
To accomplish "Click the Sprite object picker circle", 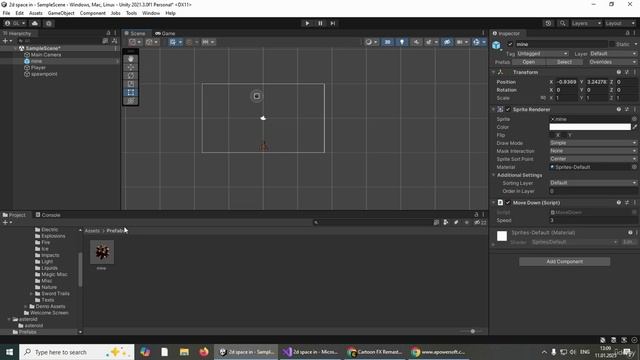I will tap(634, 119).
